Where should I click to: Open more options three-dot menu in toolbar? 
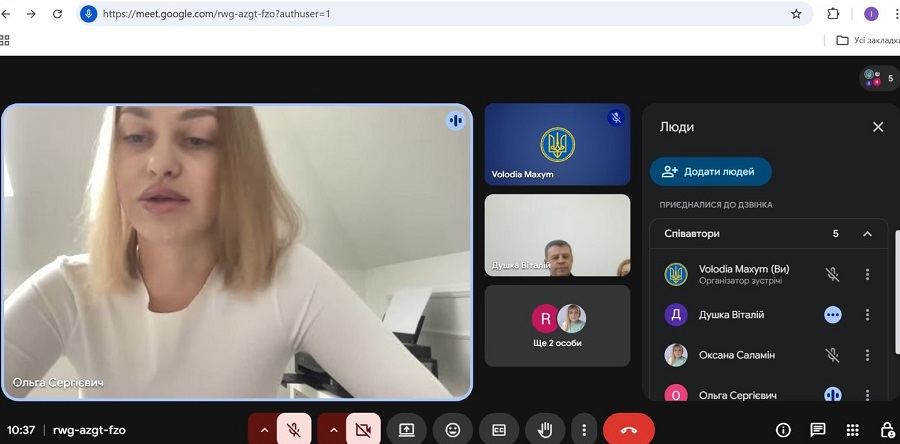point(584,429)
